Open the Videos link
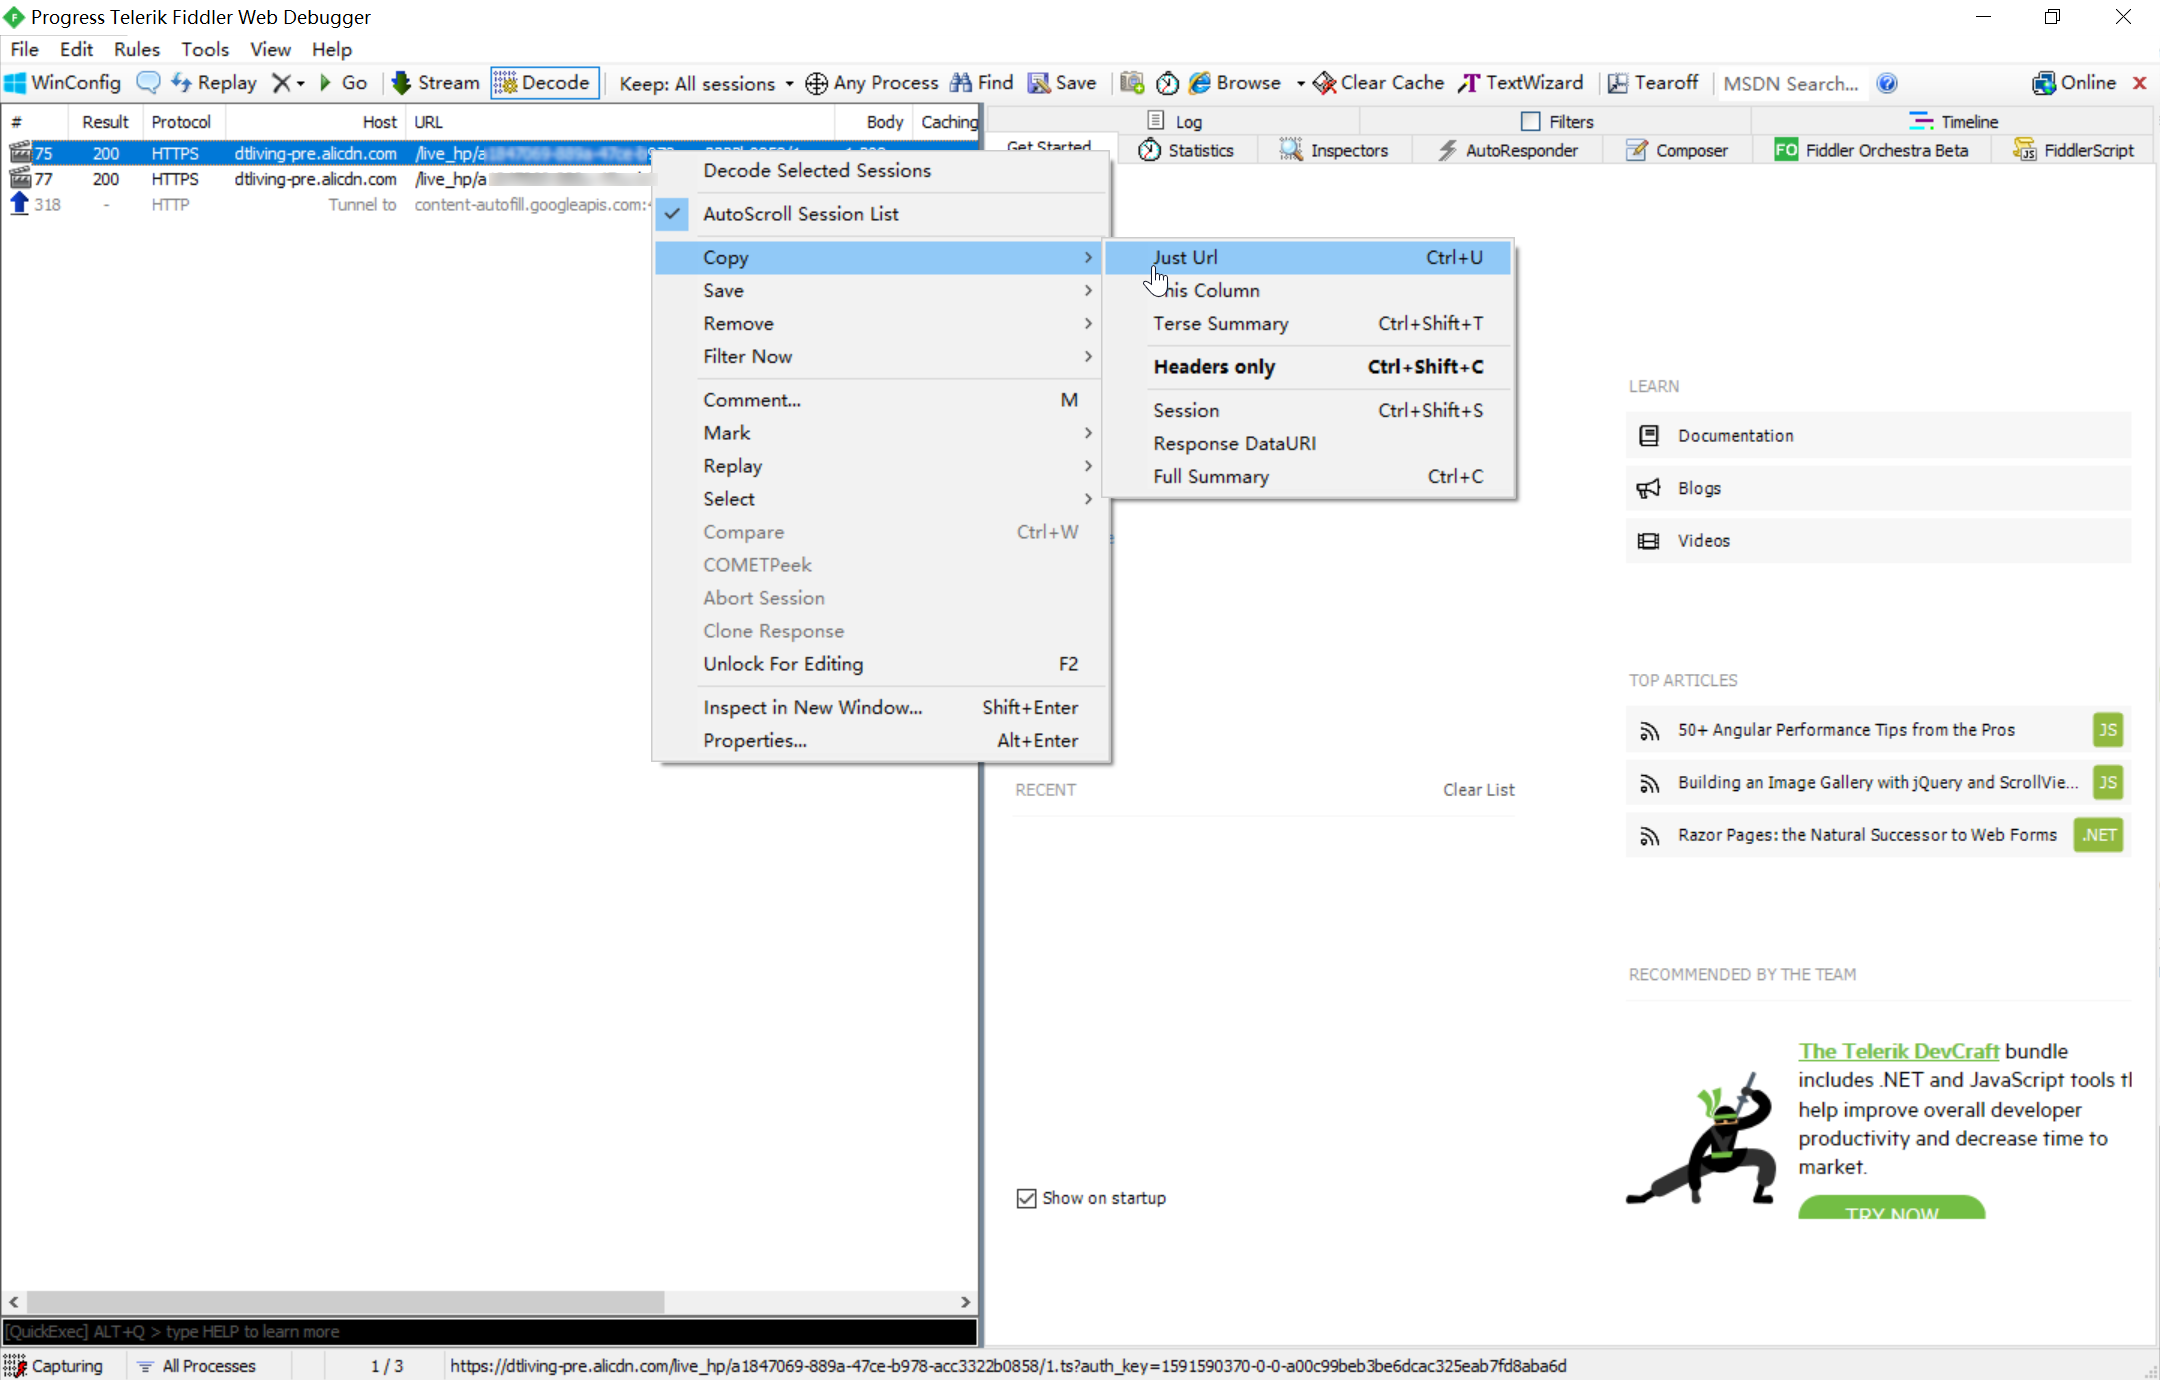This screenshot has height=1380, width=2160. pos(1878,540)
